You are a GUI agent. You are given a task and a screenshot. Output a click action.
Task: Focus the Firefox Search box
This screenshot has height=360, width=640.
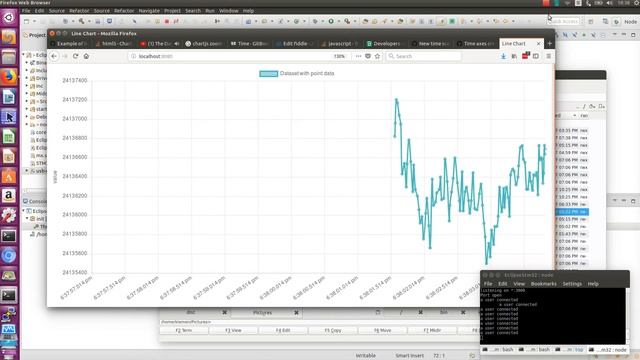[x=424, y=56]
